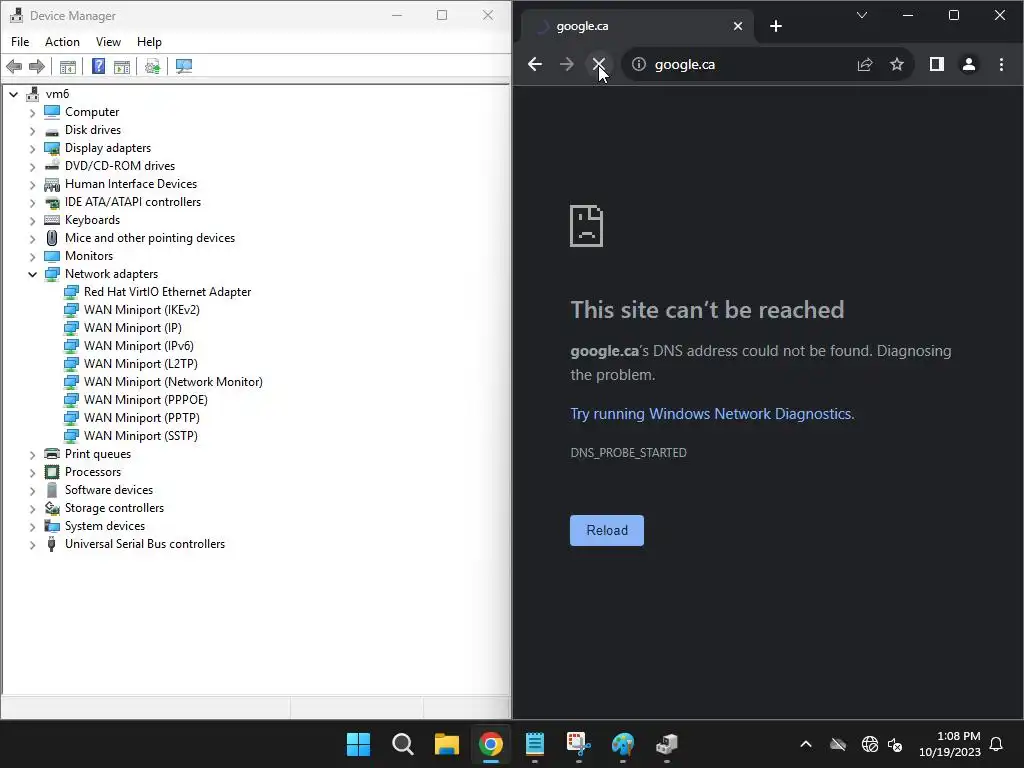Expand Universal Serial Bus controllers
1024x768 pixels.
[x=32, y=544]
